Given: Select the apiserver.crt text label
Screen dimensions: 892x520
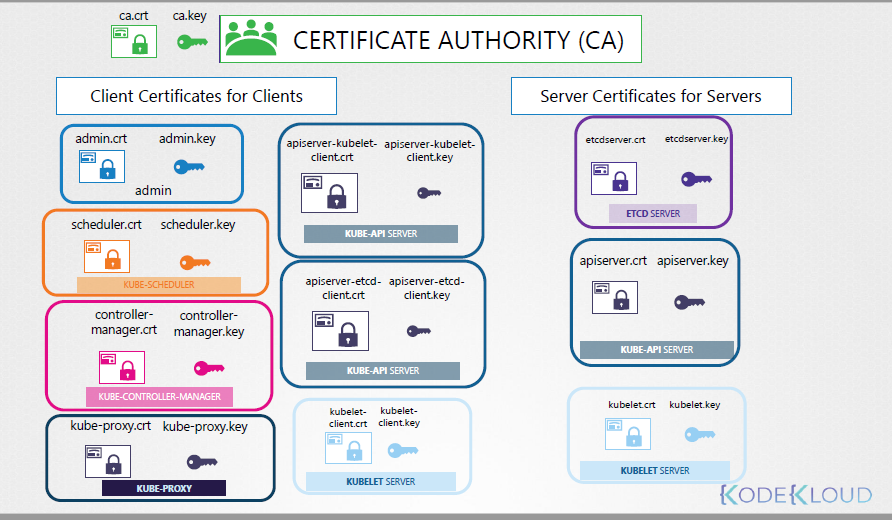Looking at the screenshot, I should tap(613, 261).
